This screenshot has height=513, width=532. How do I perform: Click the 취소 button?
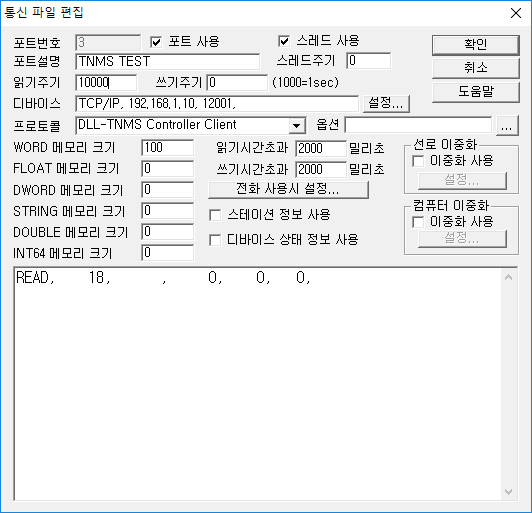tap(476, 68)
